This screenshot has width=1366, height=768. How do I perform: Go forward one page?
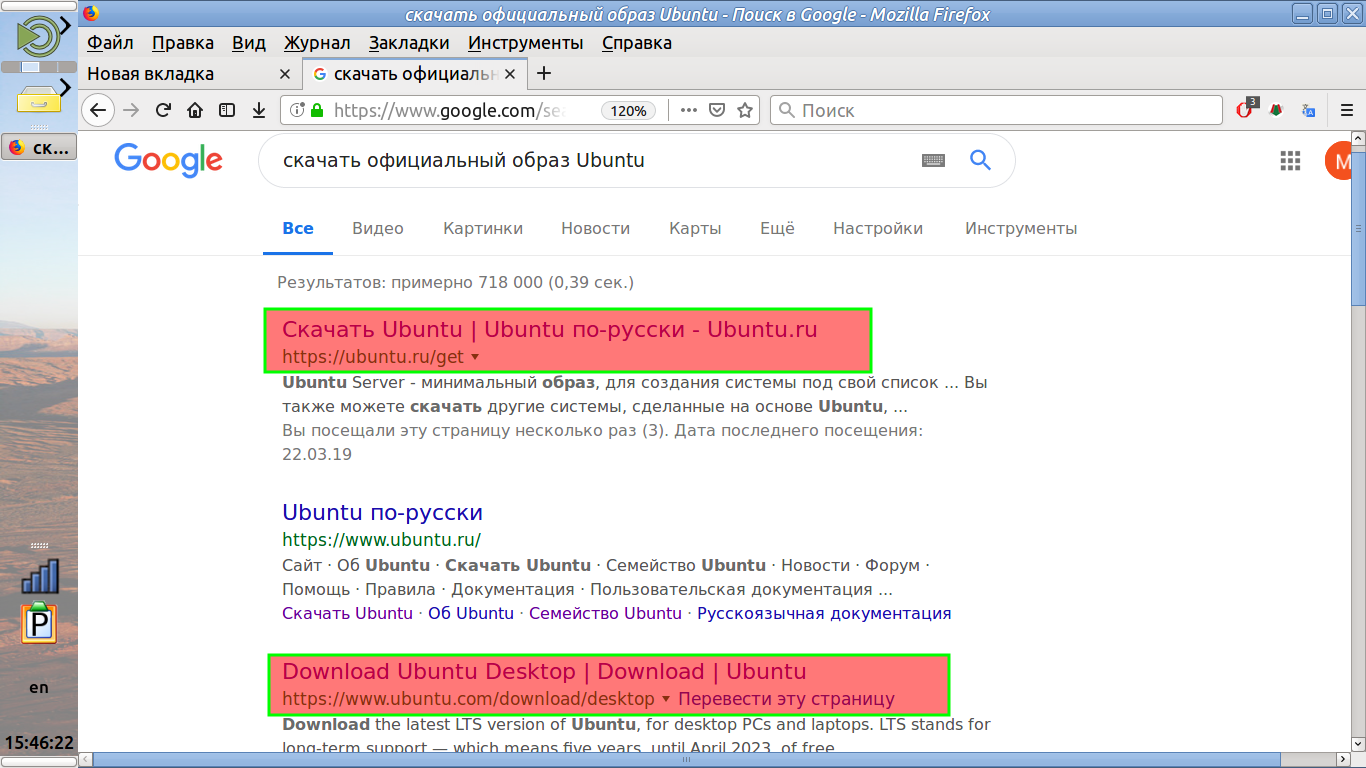coord(131,110)
